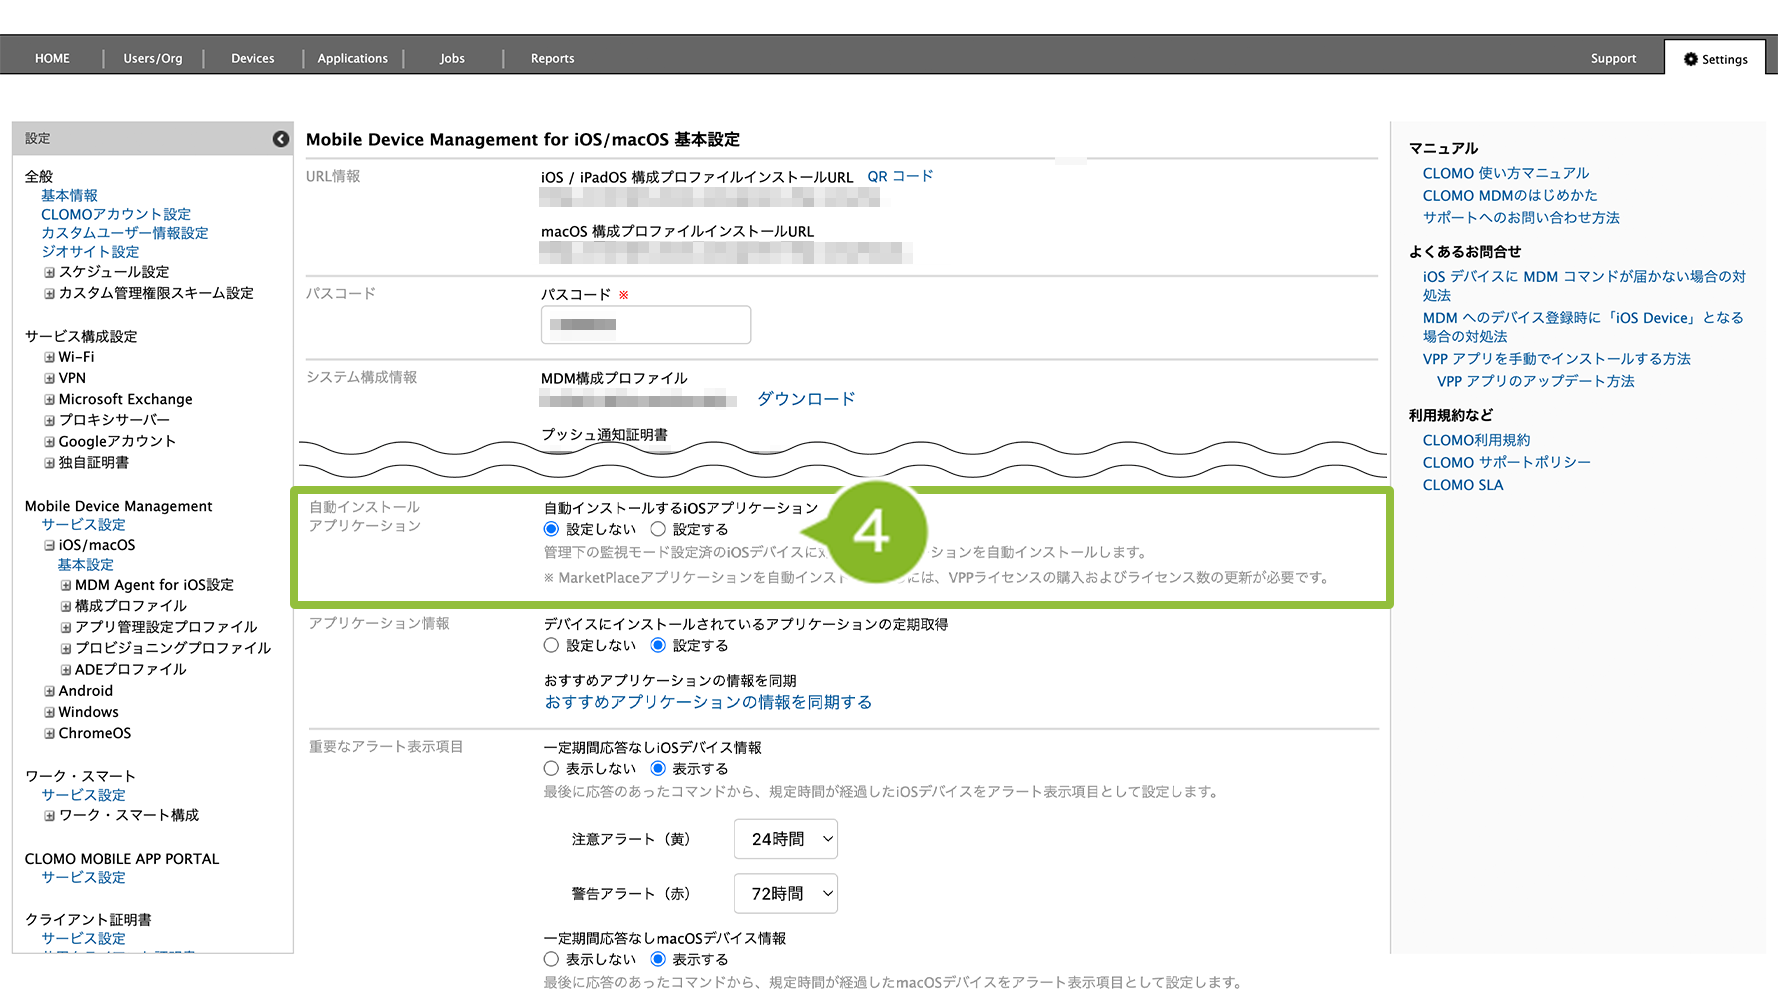The height and width of the screenshot is (1000, 1778).
Task: Open the 注意アラート（黄） 24時間 dropdown
Action: (x=786, y=839)
